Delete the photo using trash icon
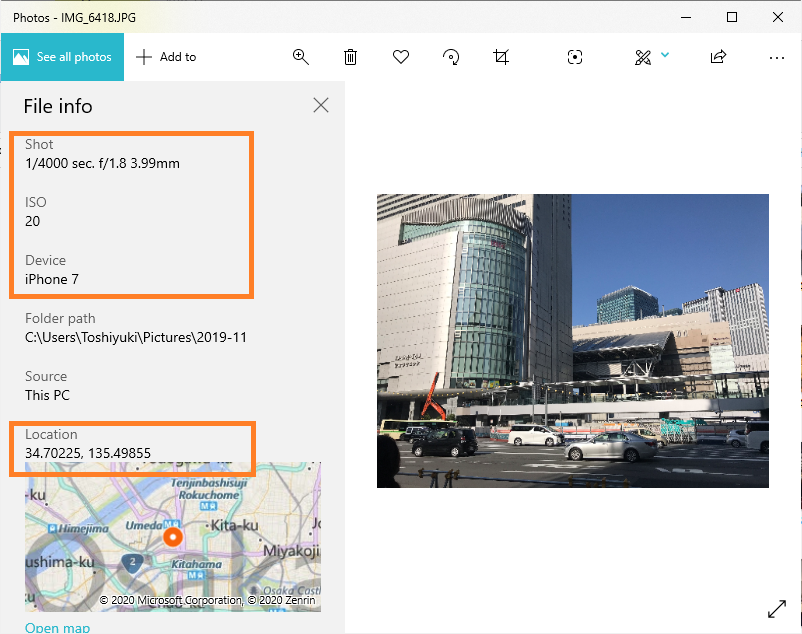 tap(350, 57)
